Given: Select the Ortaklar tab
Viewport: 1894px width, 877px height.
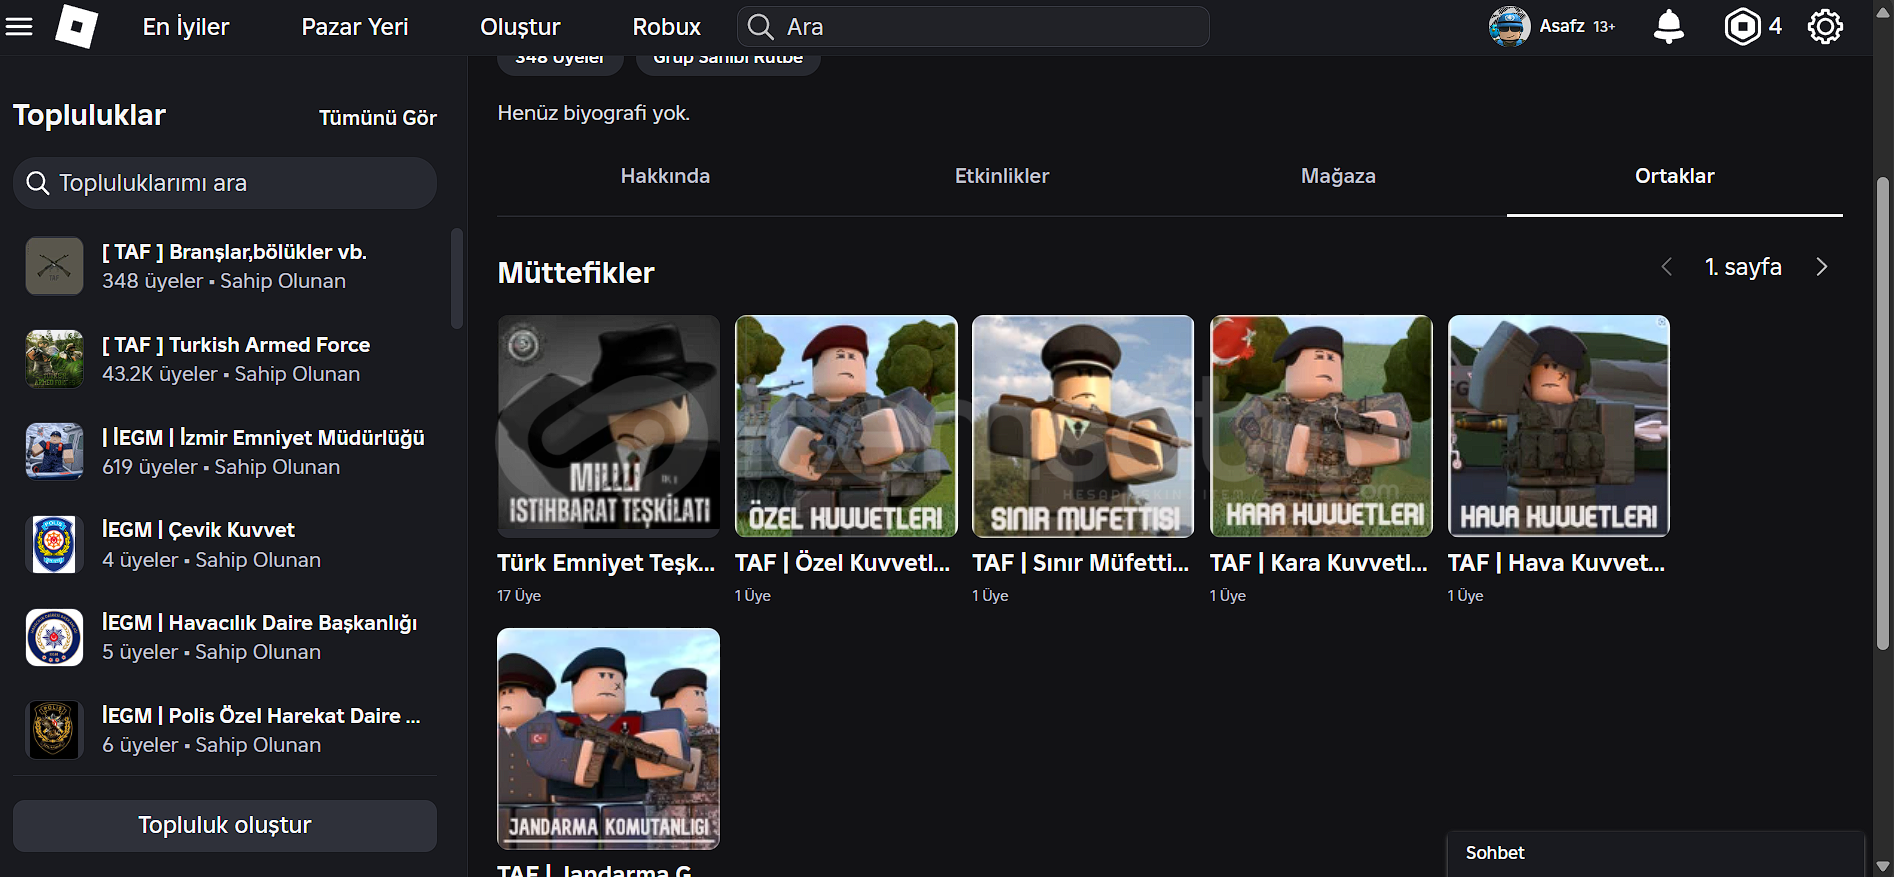Looking at the screenshot, I should click(1675, 176).
